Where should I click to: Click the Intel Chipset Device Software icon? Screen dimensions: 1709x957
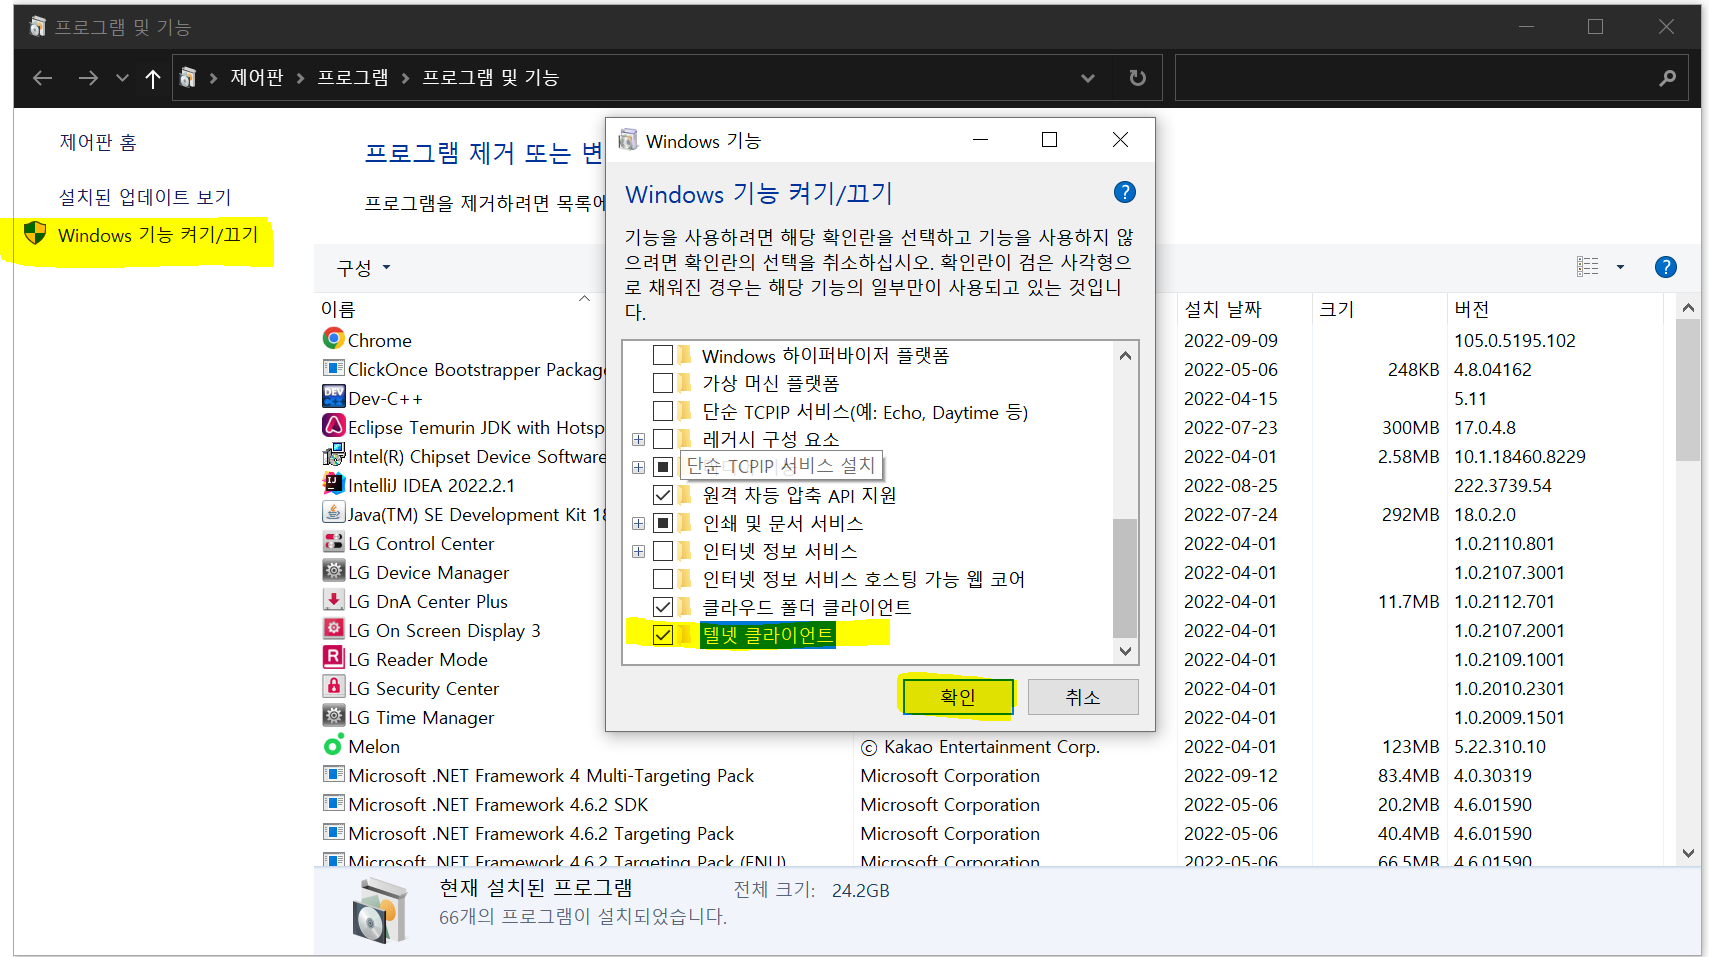334,455
